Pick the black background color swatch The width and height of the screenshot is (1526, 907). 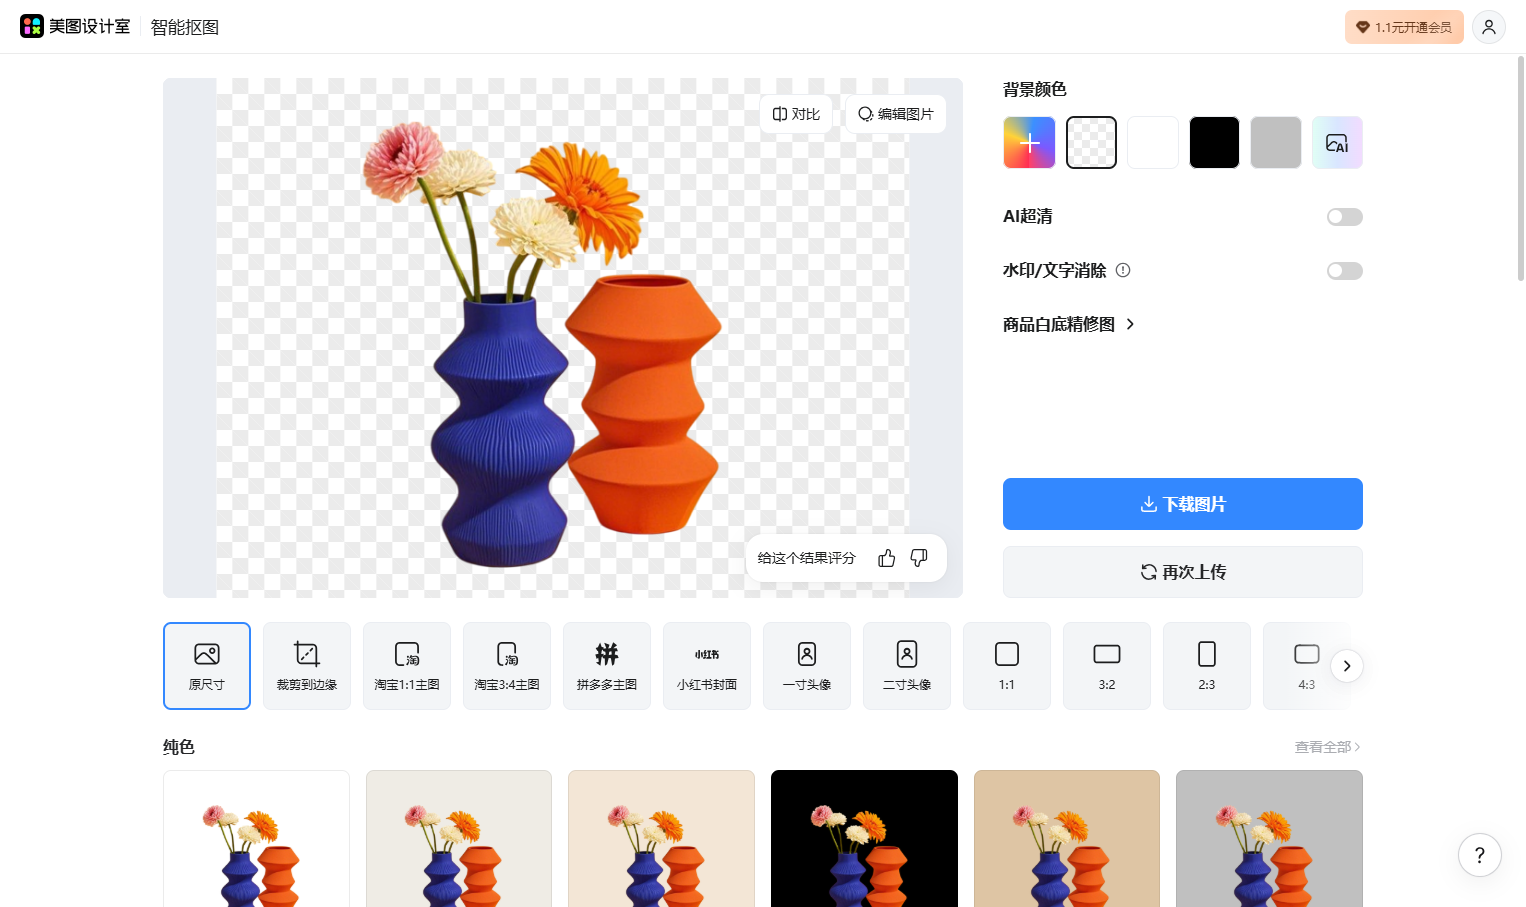(x=1214, y=143)
